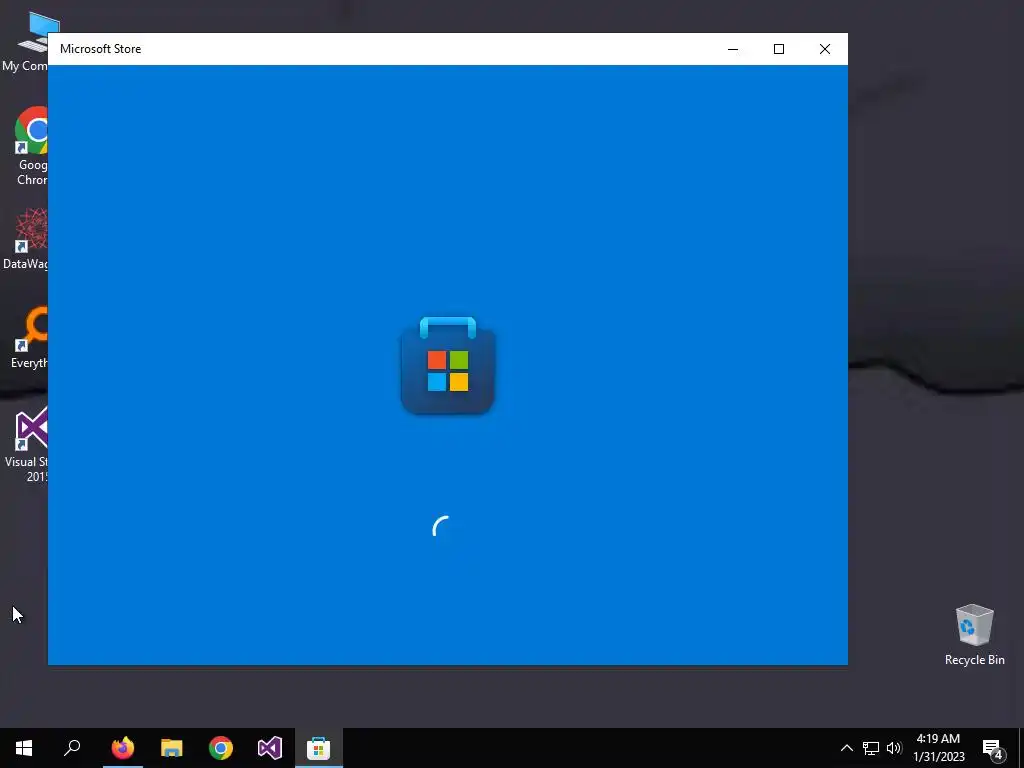Image resolution: width=1024 pixels, height=768 pixels.
Task: Open the Action Center notifications icon
Action: tap(993, 748)
